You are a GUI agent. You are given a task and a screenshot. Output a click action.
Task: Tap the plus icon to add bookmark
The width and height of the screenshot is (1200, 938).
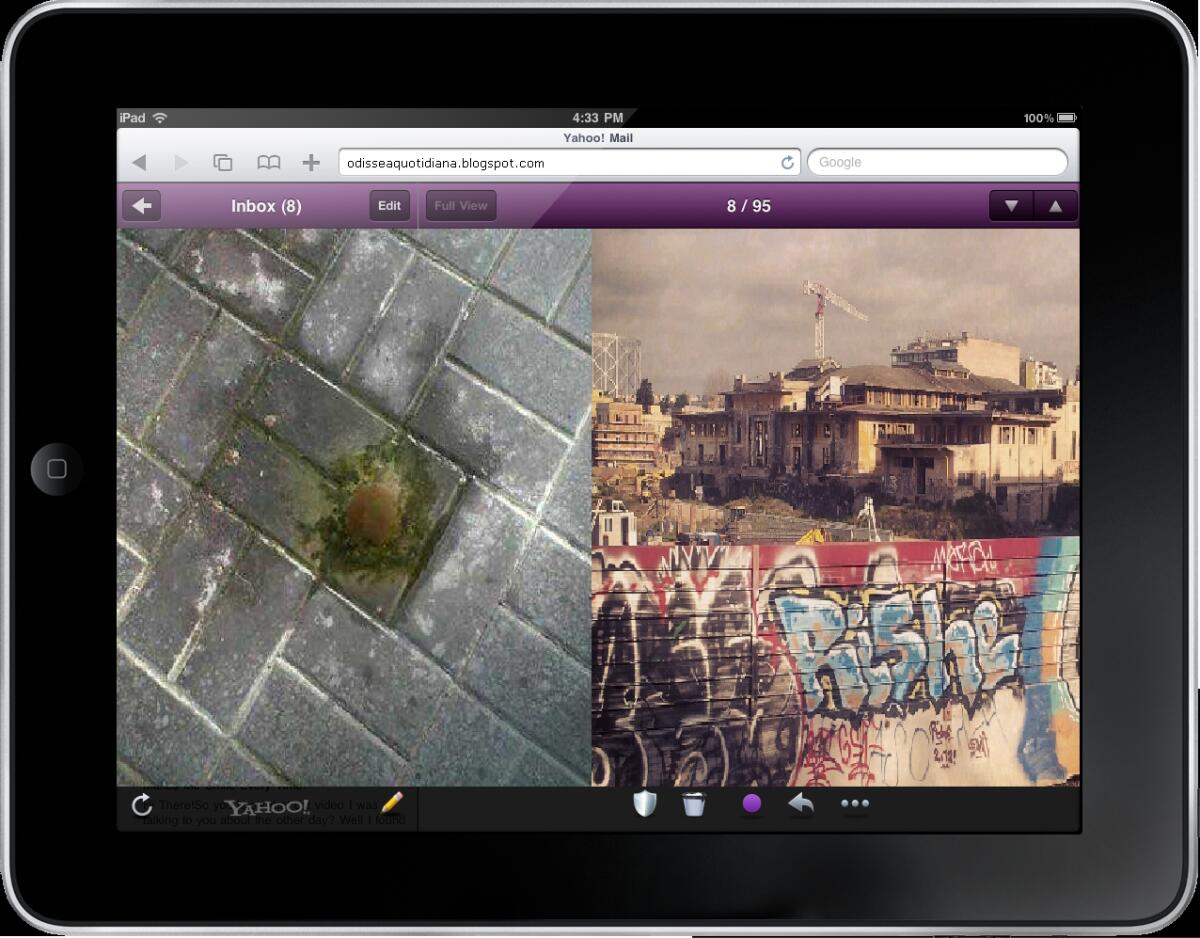[x=311, y=162]
